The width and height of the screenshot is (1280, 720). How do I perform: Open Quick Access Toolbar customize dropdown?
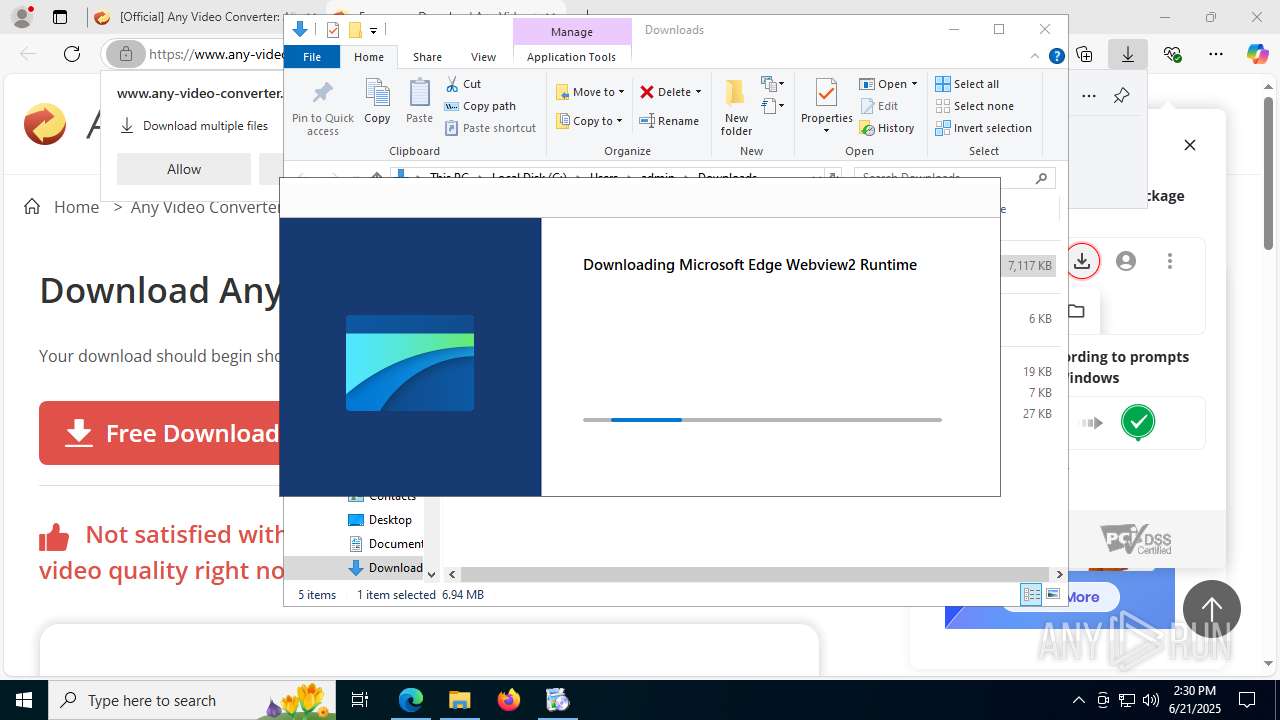(x=373, y=30)
